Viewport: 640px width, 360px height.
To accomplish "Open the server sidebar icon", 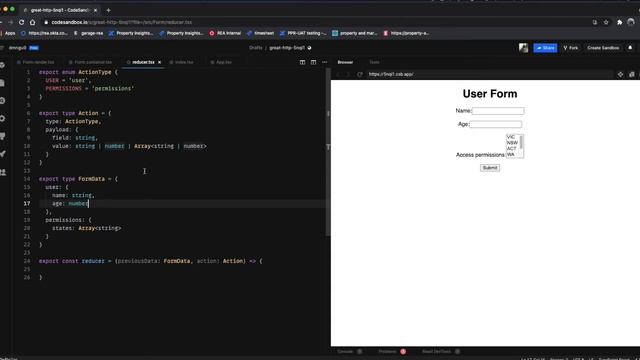I will tap(3, 136).
